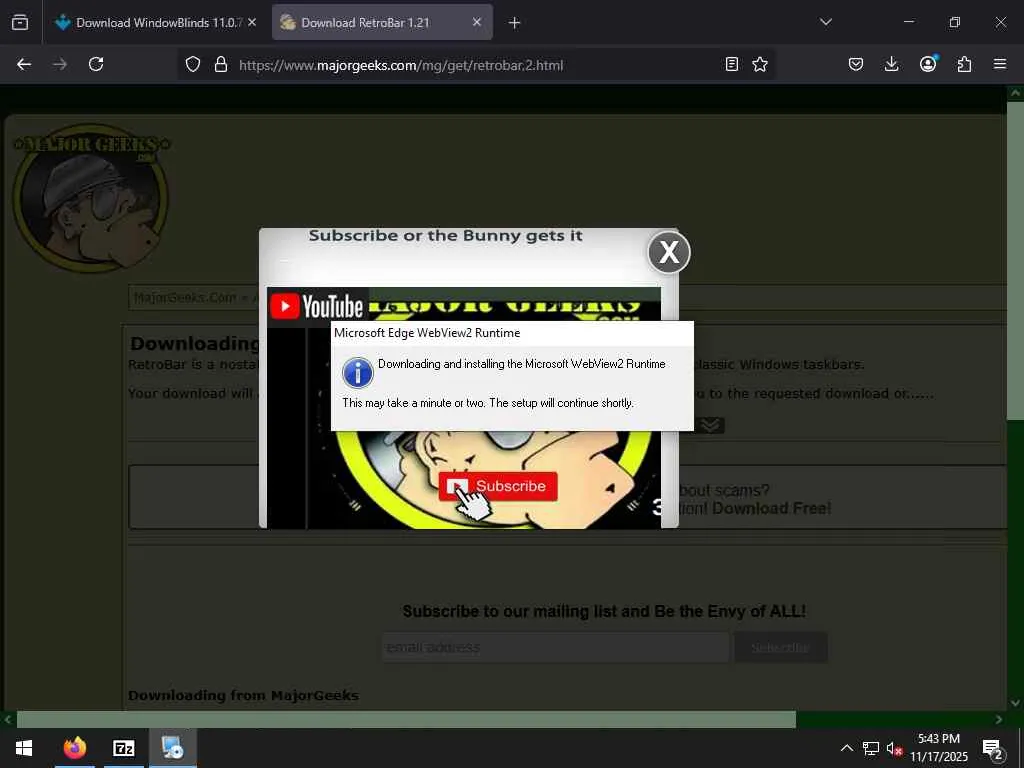Click the double chevron down expander
The height and width of the screenshot is (768, 1024).
[x=711, y=426]
